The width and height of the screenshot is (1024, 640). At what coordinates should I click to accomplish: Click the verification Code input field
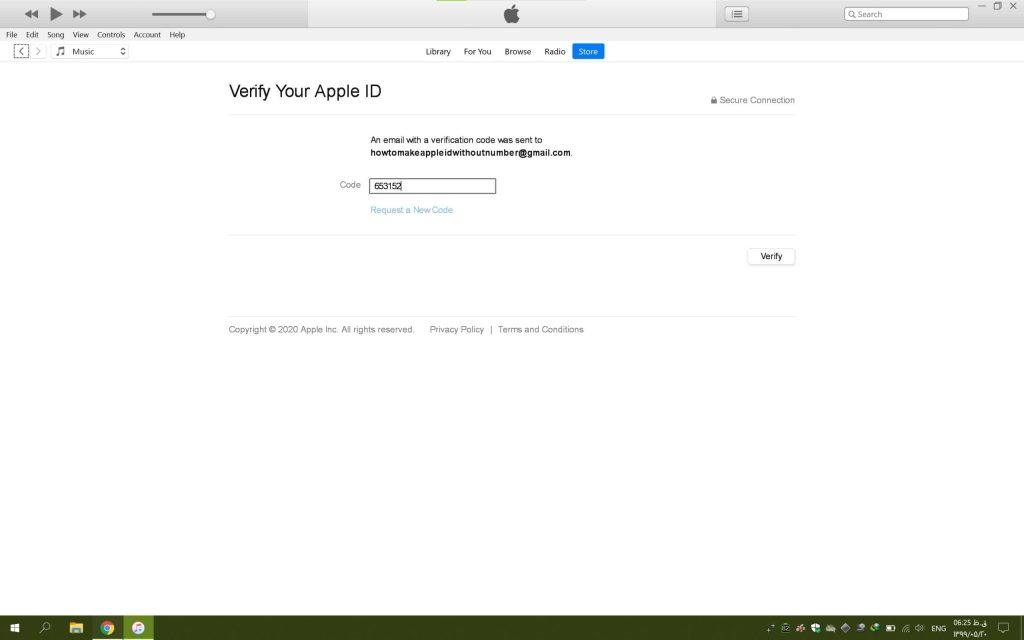click(432, 186)
